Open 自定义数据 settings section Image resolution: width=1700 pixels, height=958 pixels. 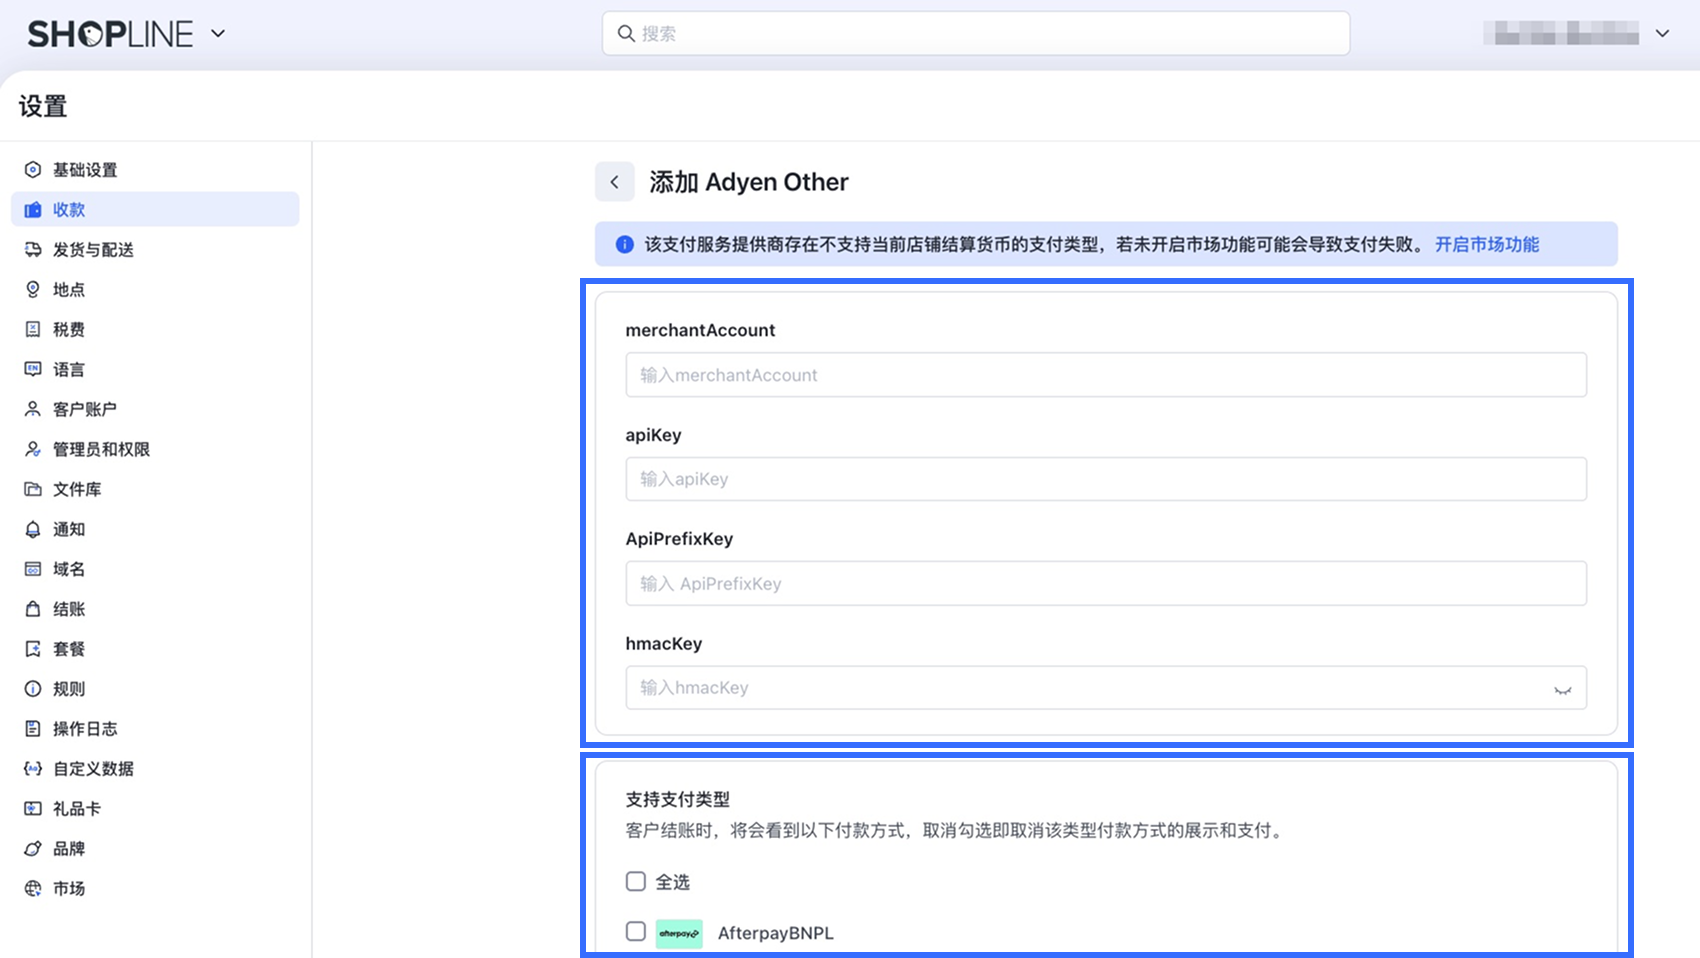pyautogui.click(x=155, y=769)
